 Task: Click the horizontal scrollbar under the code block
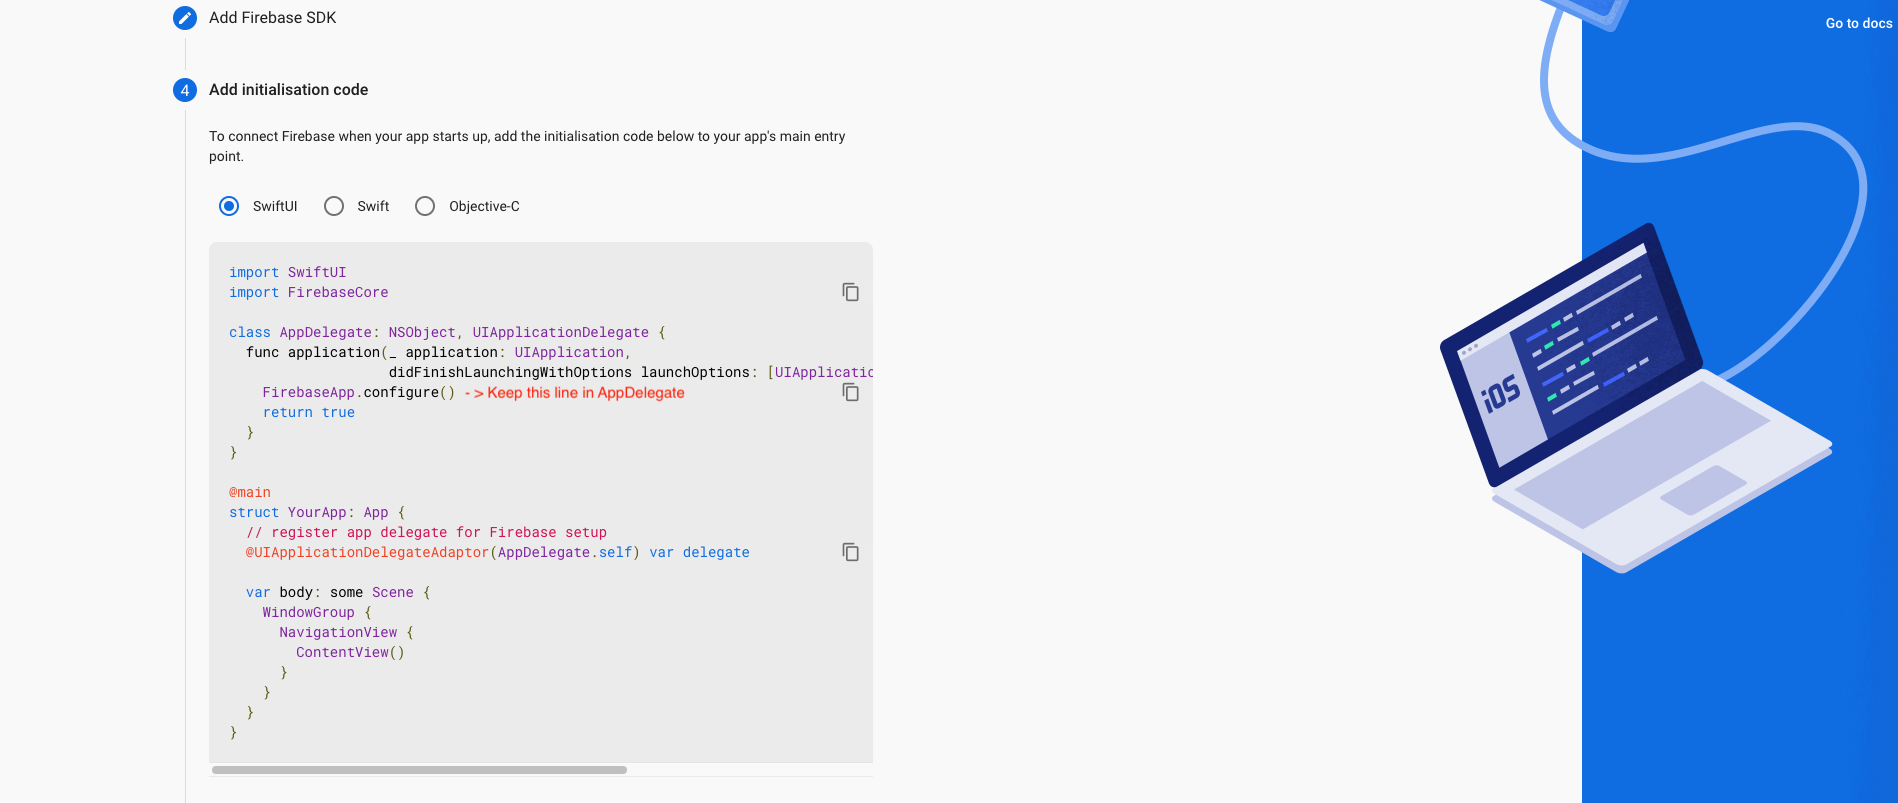click(419, 770)
